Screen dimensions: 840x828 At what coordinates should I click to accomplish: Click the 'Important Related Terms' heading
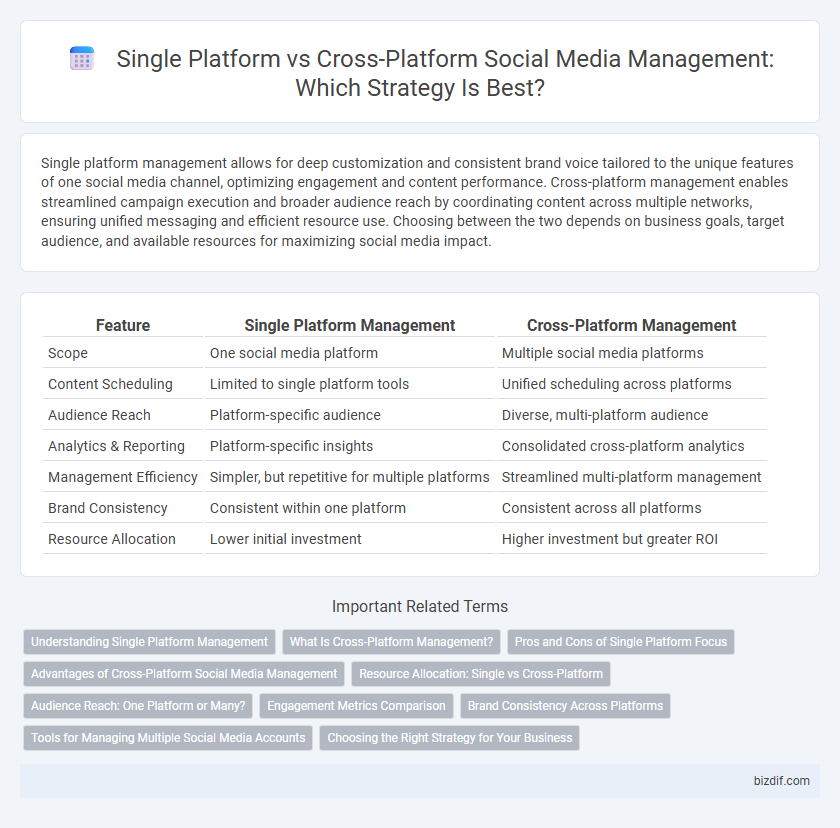pos(420,606)
